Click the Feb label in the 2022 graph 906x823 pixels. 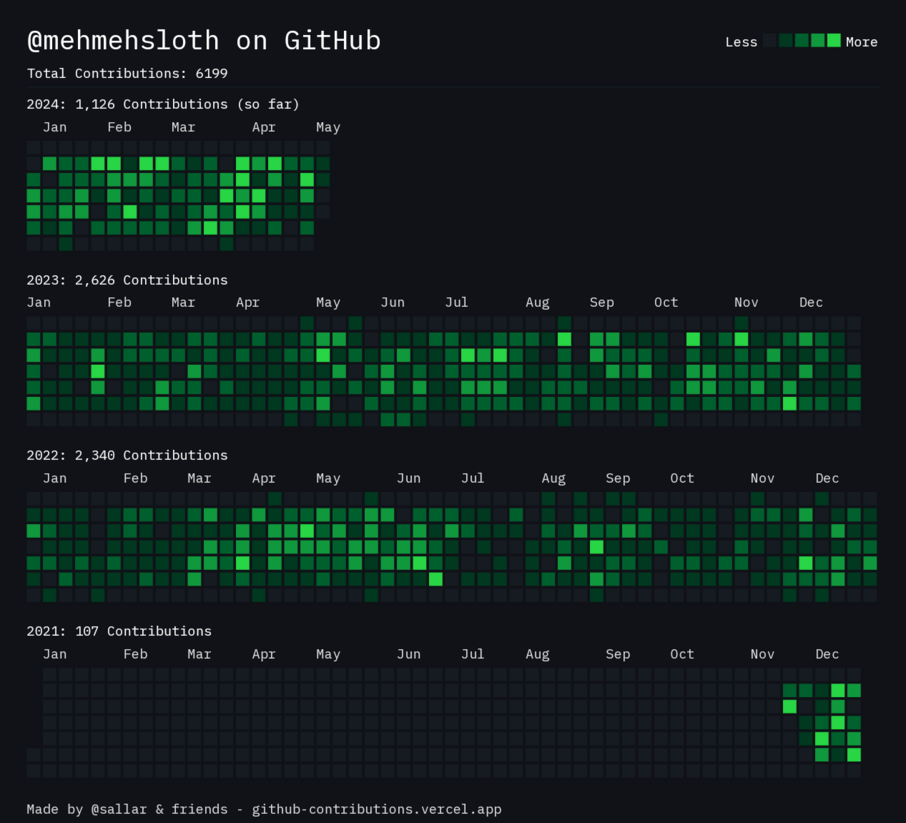click(x=136, y=478)
